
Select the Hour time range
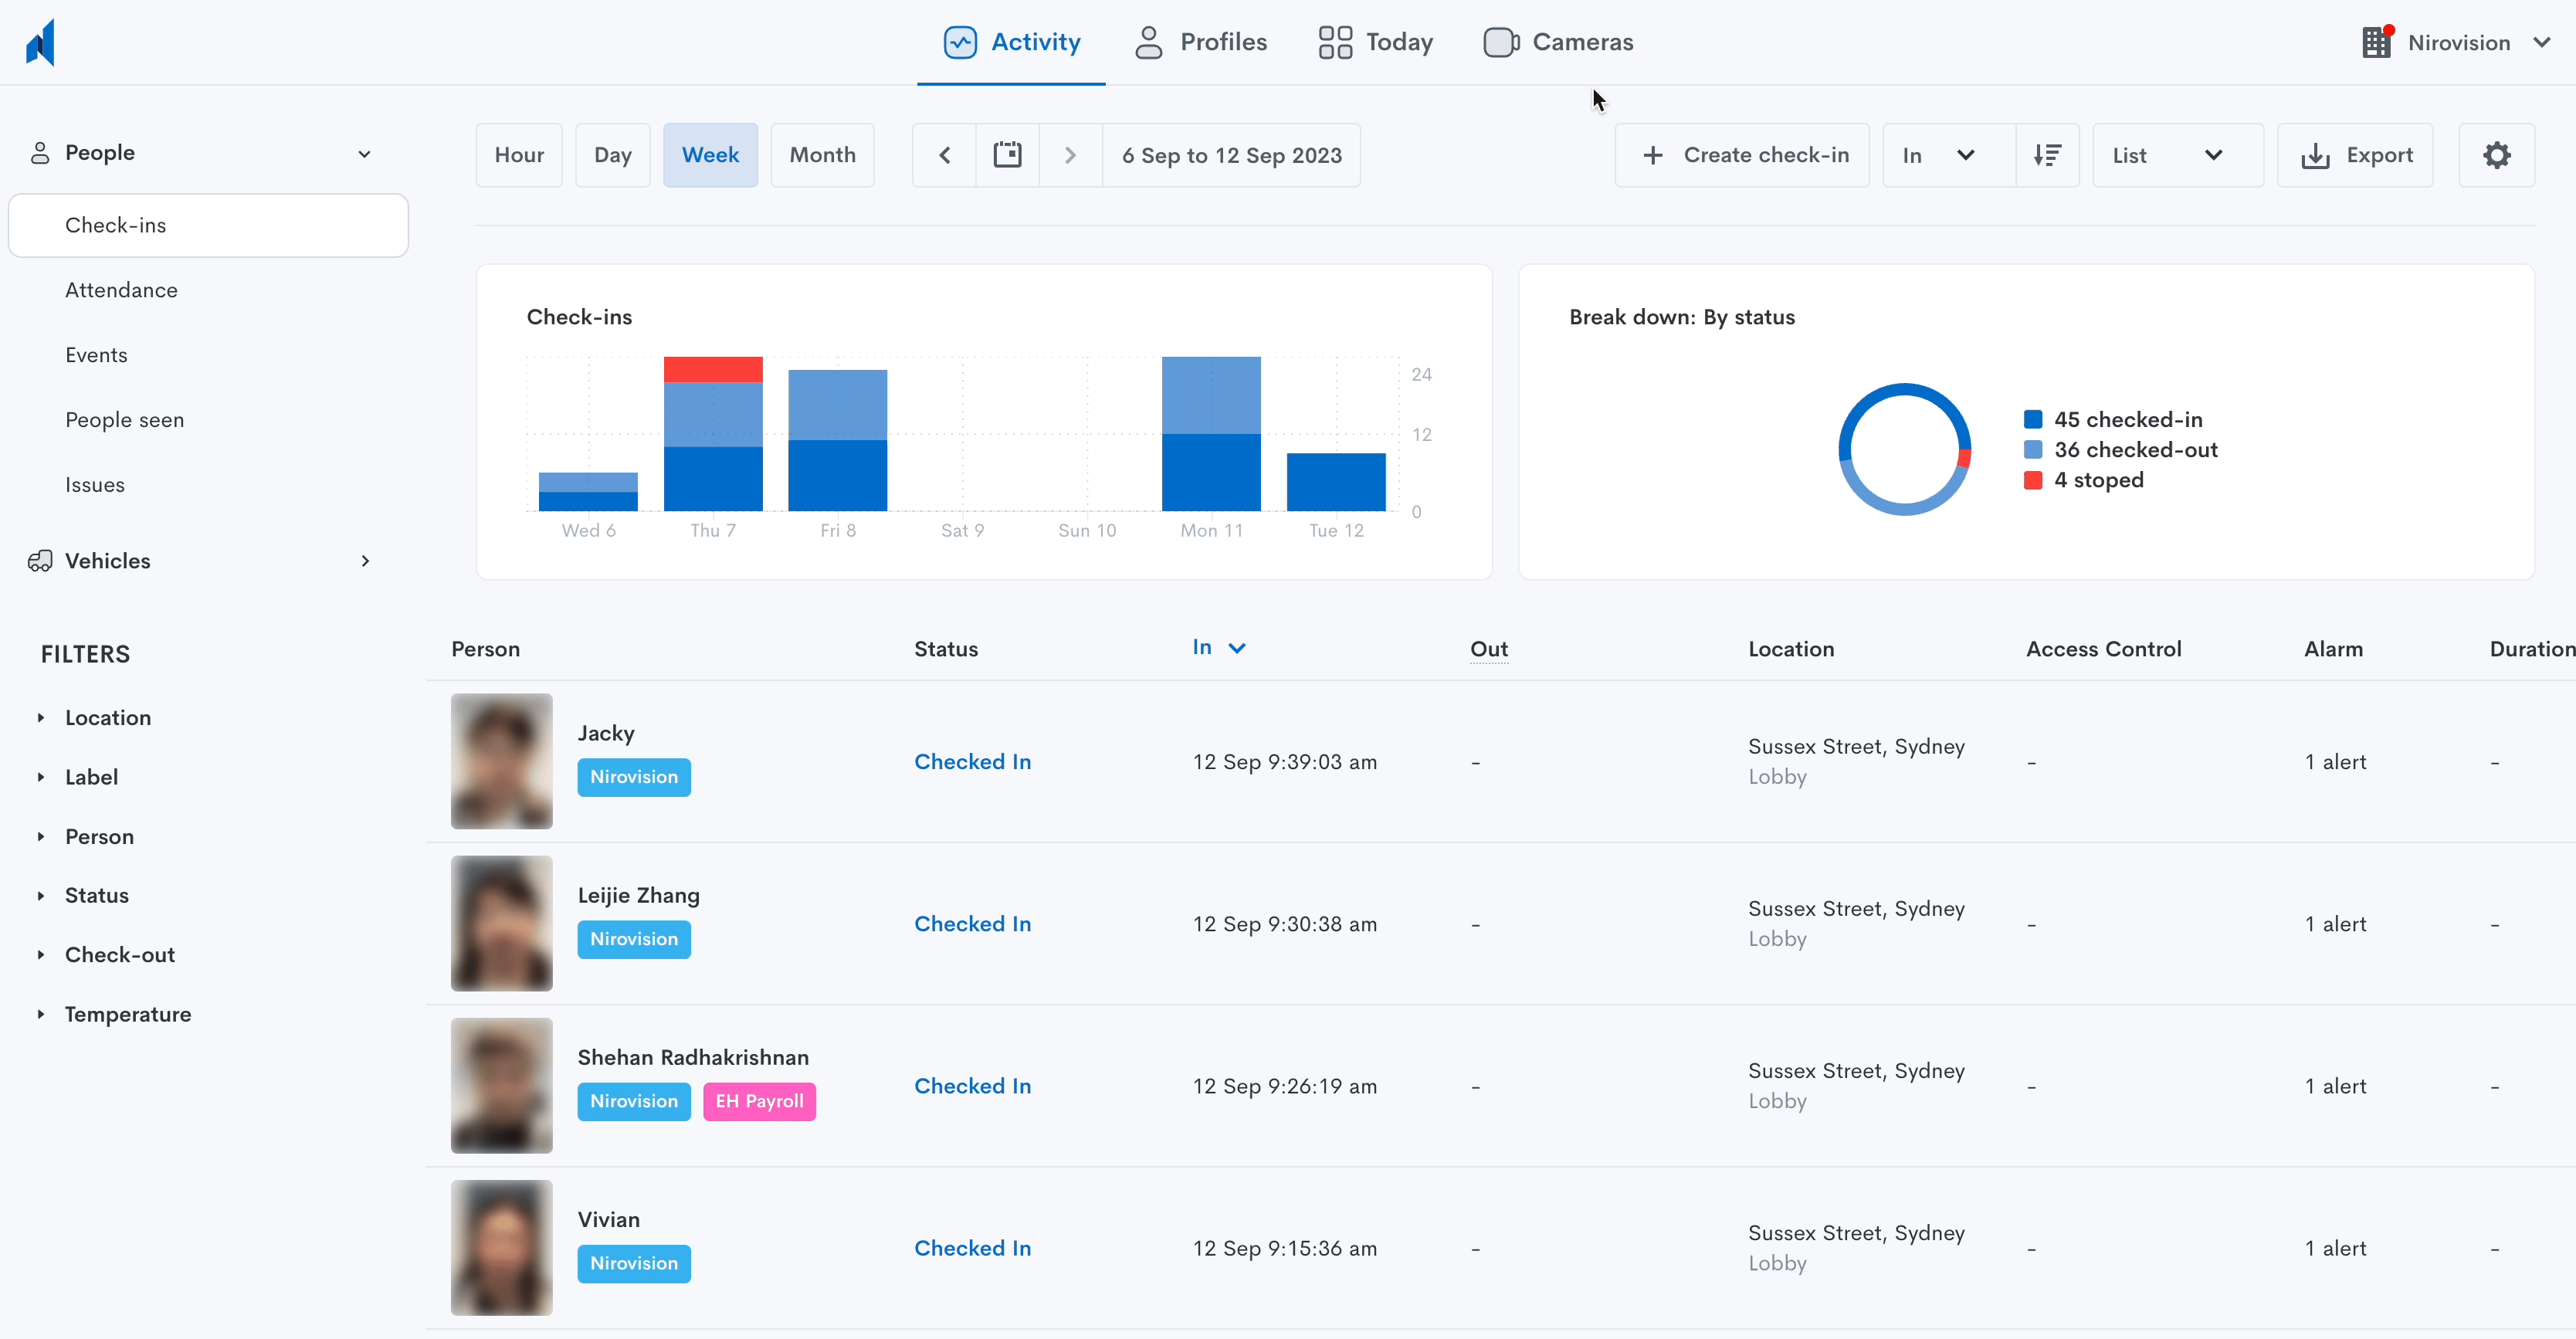(519, 155)
